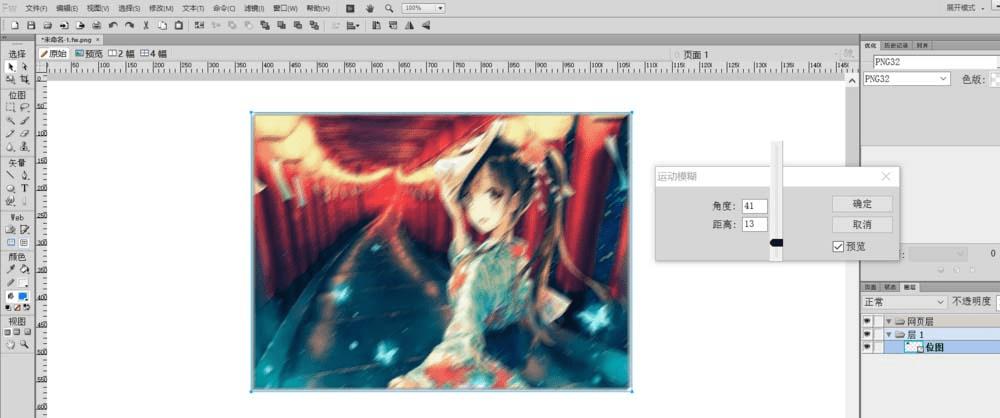Select the Magic Wand tool
The width and height of the screenshot is (1000, 418).
click(x=10, y=120)
